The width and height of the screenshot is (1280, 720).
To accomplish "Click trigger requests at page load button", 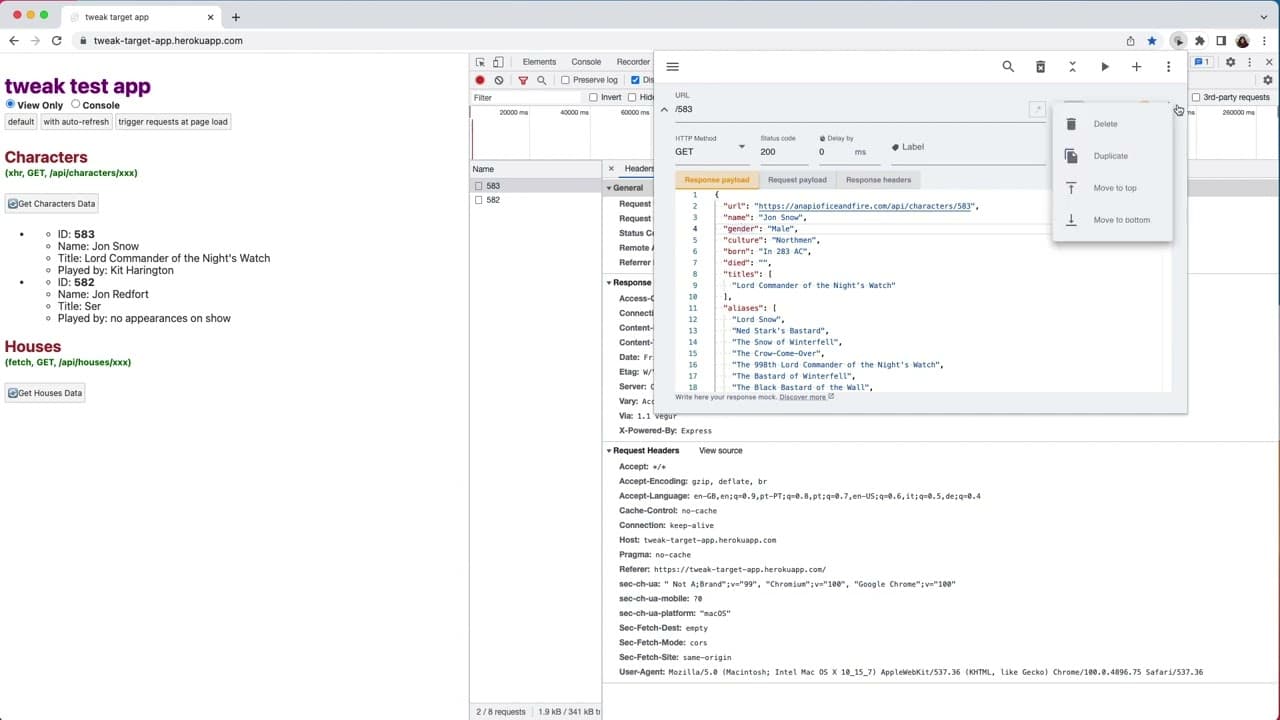I will tap(173, 122).
